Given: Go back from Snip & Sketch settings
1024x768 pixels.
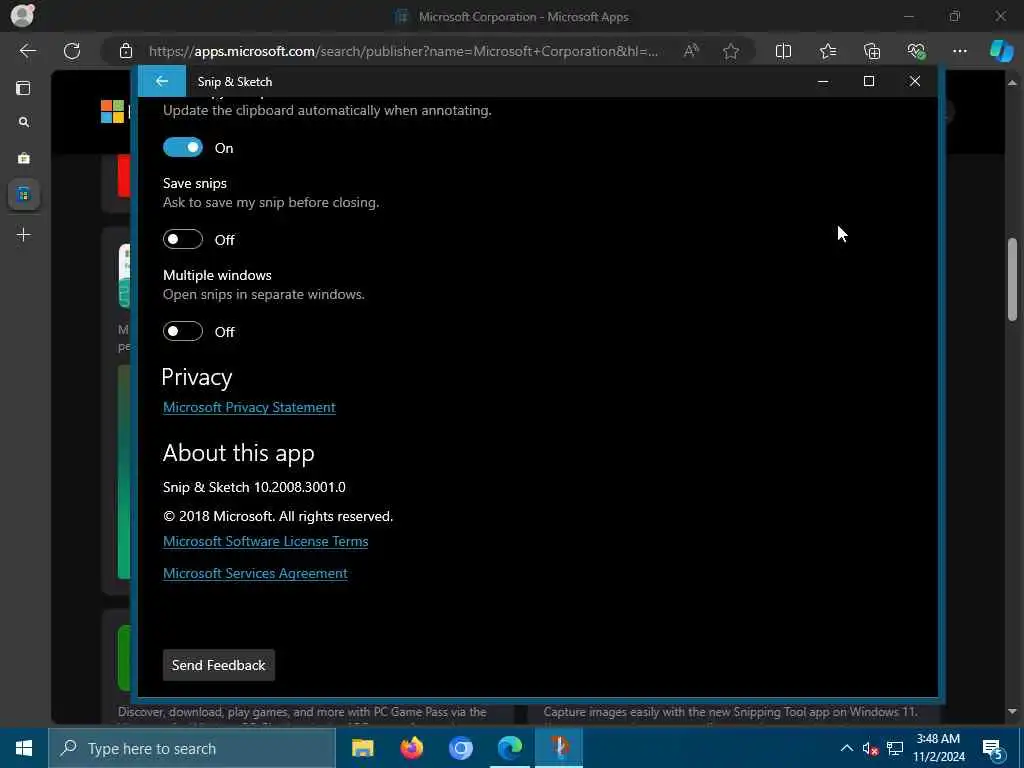Looking at the screenshot, I should click(x=161, y=81).
